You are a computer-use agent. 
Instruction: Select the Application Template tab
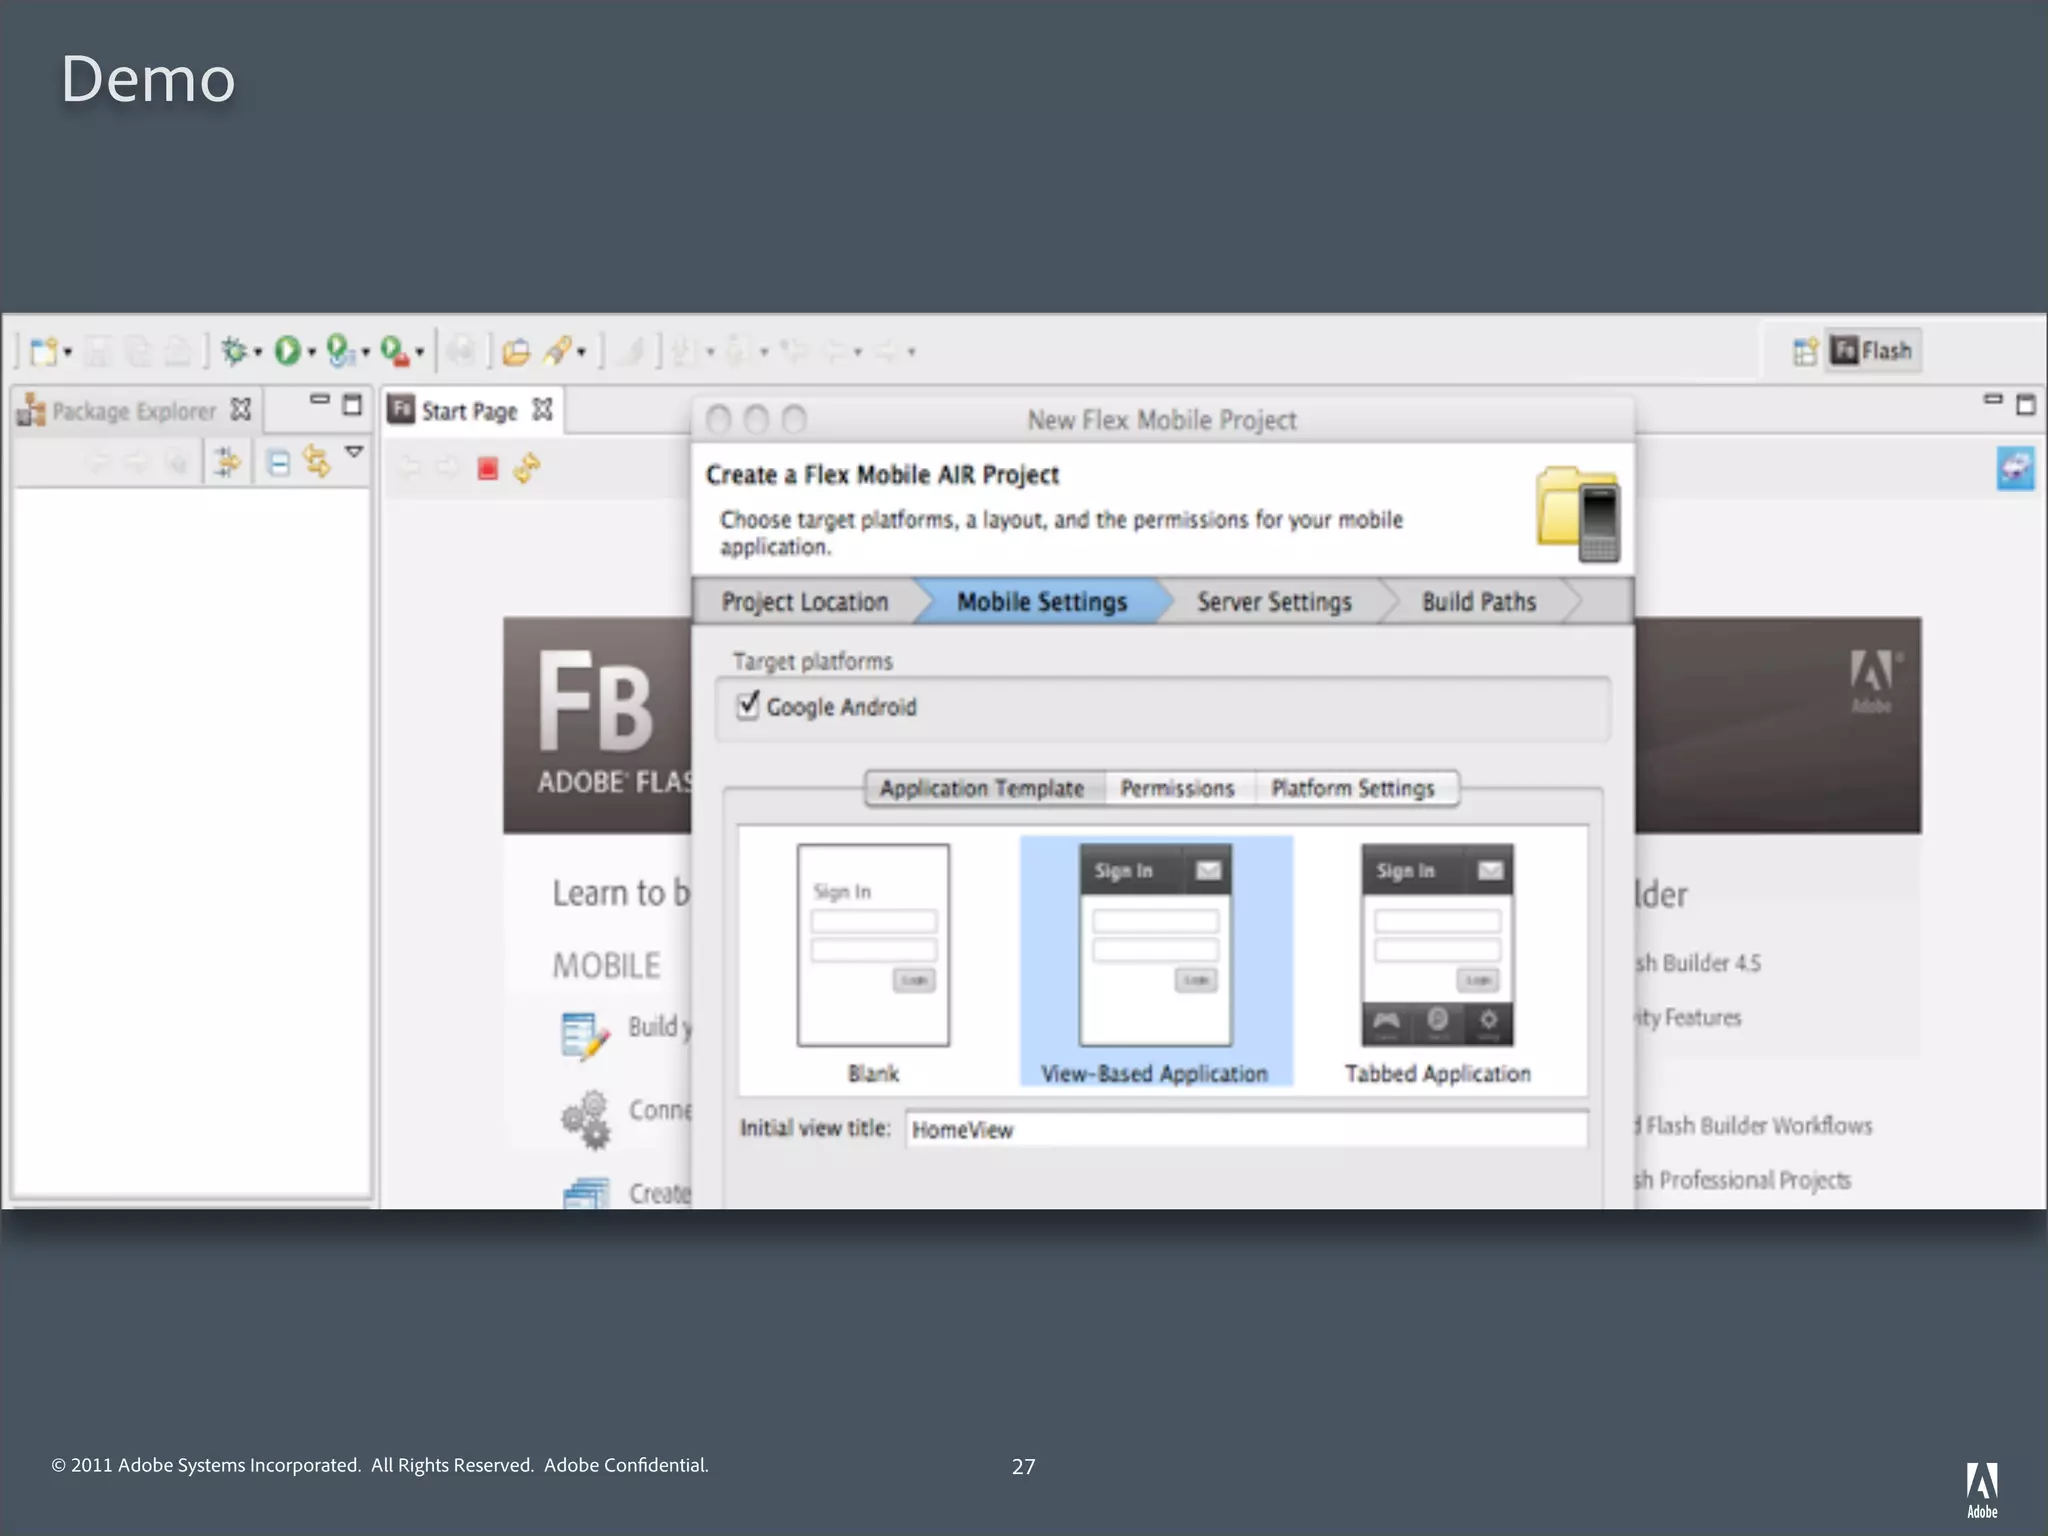click(982, 788)
